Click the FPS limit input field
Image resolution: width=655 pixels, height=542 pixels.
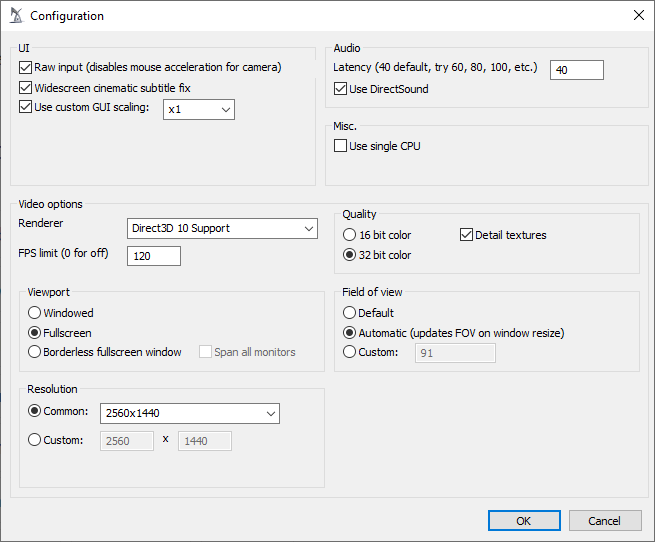(154, 256)
